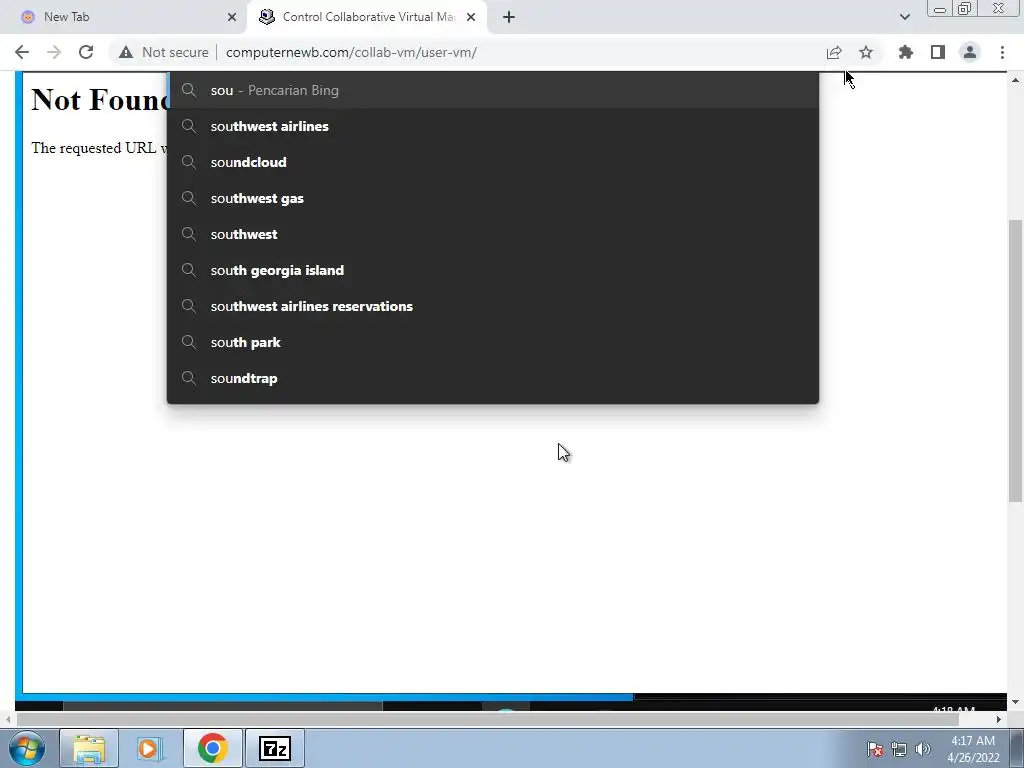Click the 'Not Found' heading text
Screen dimensions: 1024x768
coord(99,100)
